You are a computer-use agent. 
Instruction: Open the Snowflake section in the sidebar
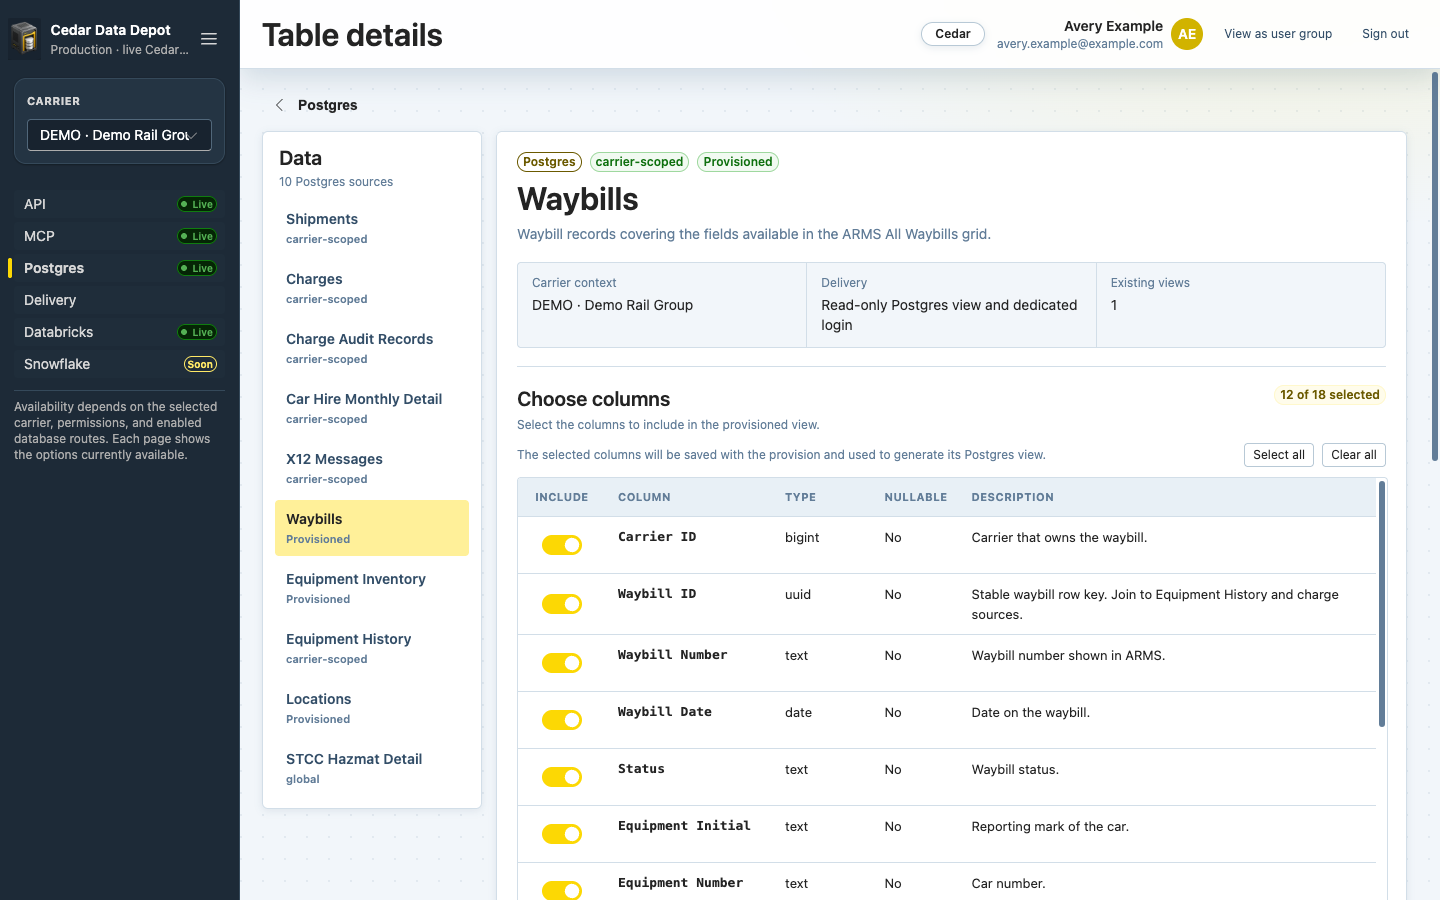pyautogui.click(x=119, y=364)
